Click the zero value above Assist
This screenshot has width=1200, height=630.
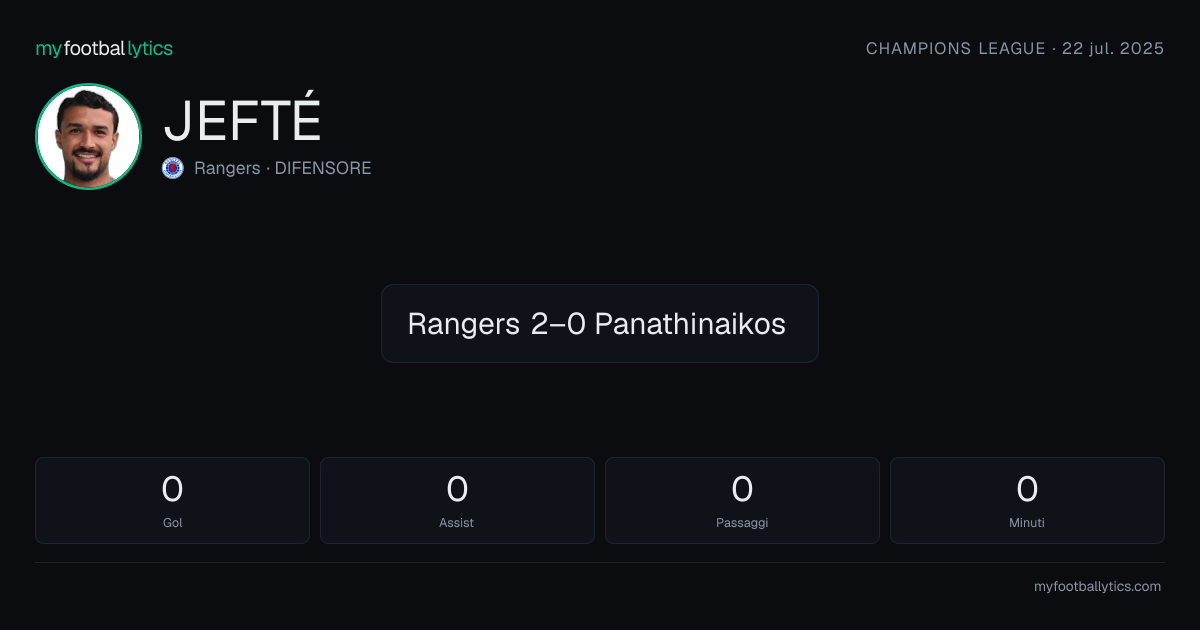point(457,489)
